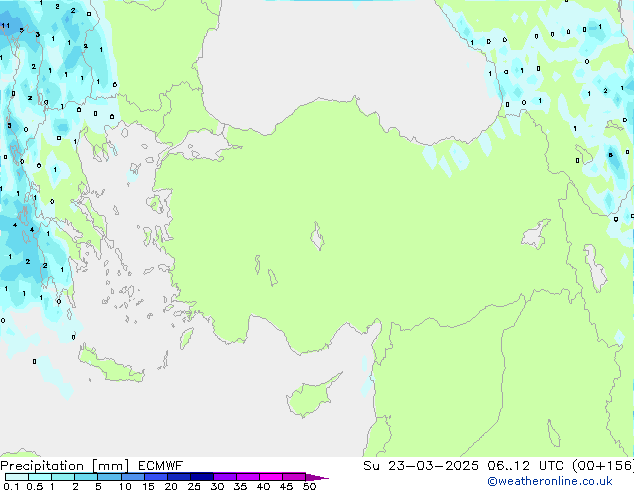The height and width of the screenshot is (490, 634).
Task: Click the "30" legend scale label
Action: coord(217,486)
